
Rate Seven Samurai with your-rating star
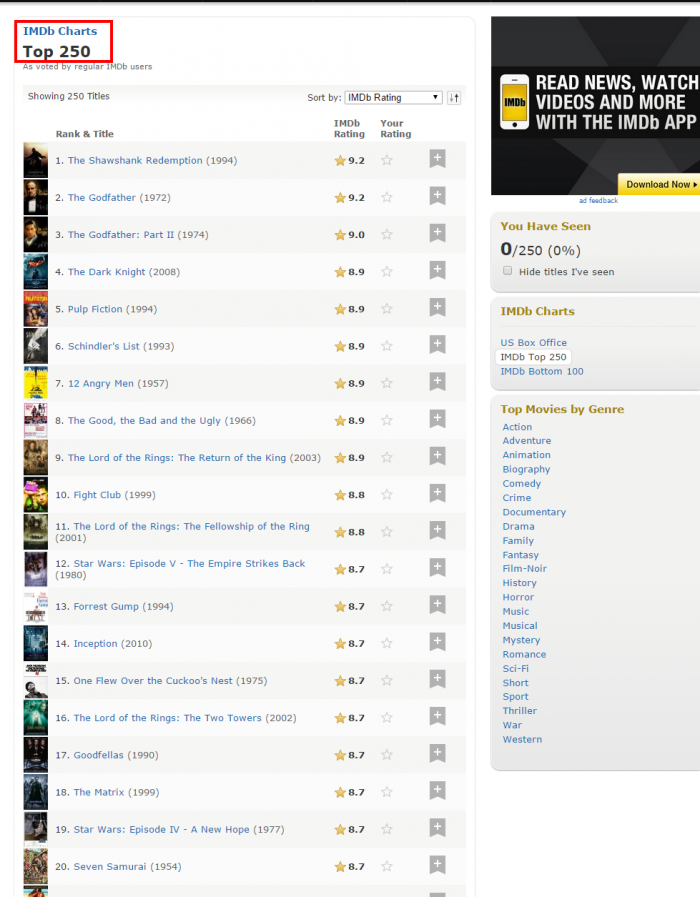(387, 867)
